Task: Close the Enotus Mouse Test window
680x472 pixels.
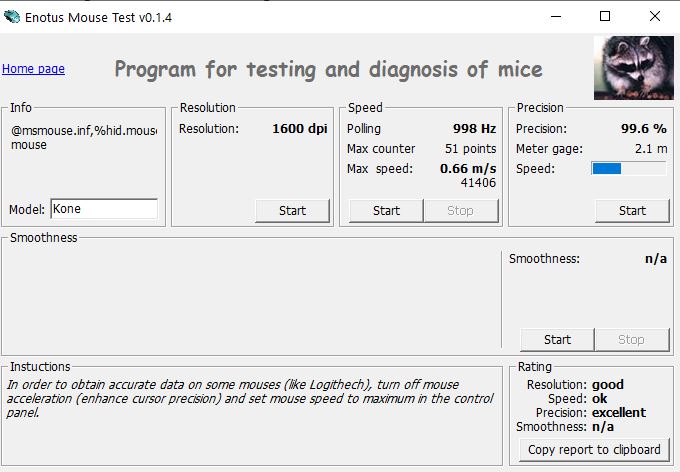Action: 655,16
